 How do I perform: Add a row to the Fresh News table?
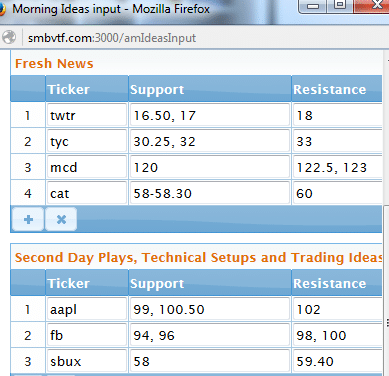pyautogui.click(x=28, y=219)
